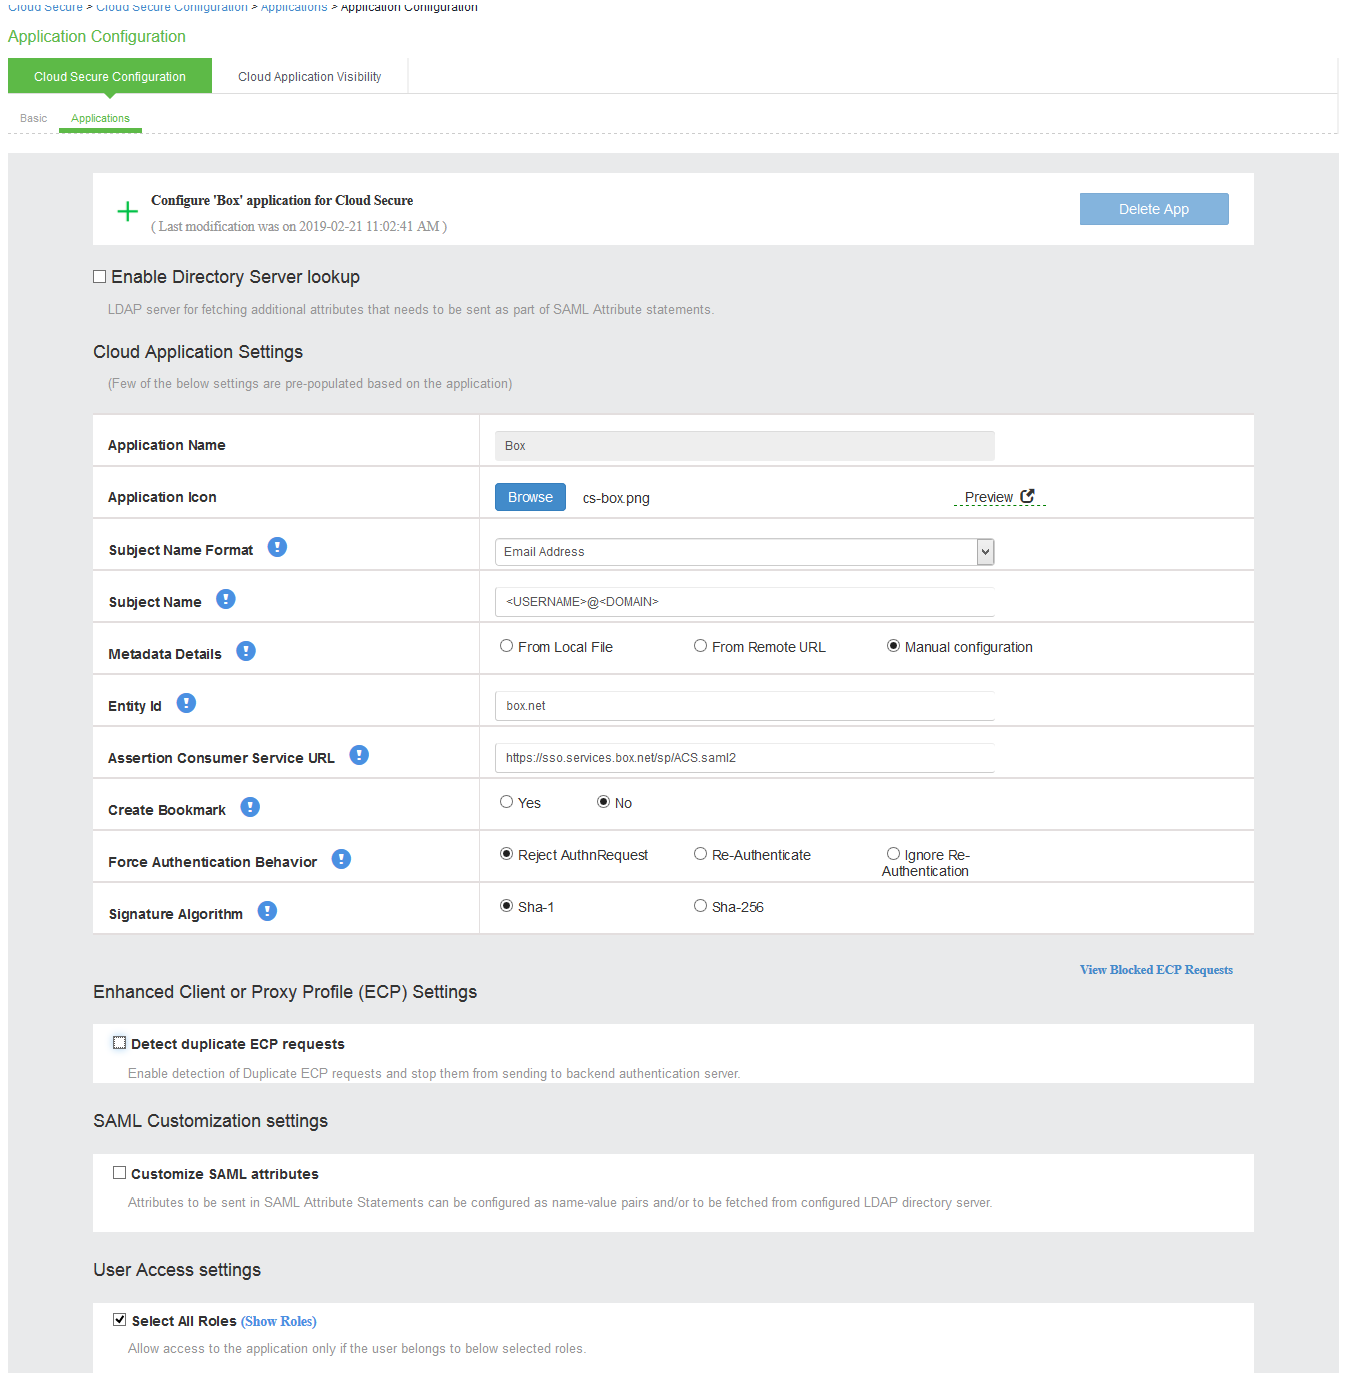Open info icon next to Subject Name
Image resolution: width=1345 pixels, height=1373 pixels.
[226, 599]
